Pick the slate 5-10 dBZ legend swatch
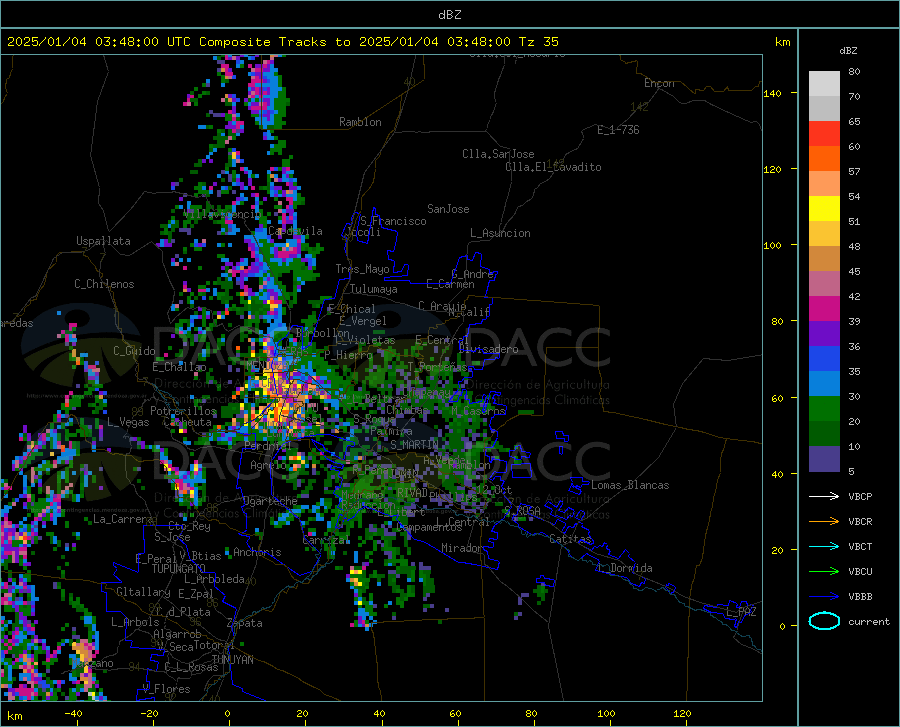Screen dimensions: 900x727 (824, 459)
